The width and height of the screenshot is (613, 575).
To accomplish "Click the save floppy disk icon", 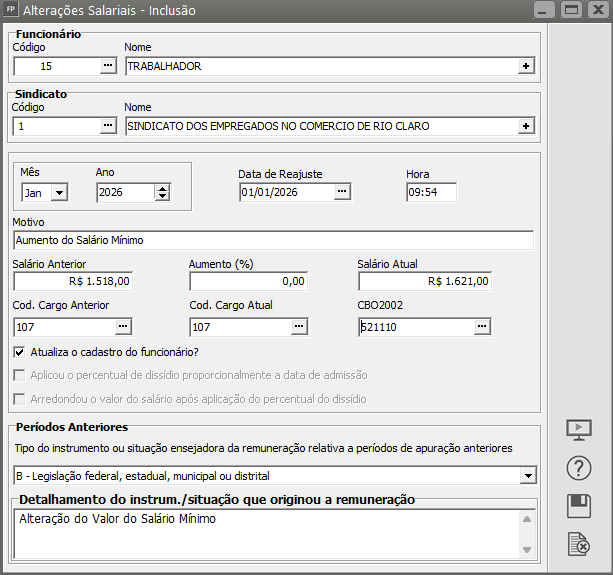I will [579, 505].
